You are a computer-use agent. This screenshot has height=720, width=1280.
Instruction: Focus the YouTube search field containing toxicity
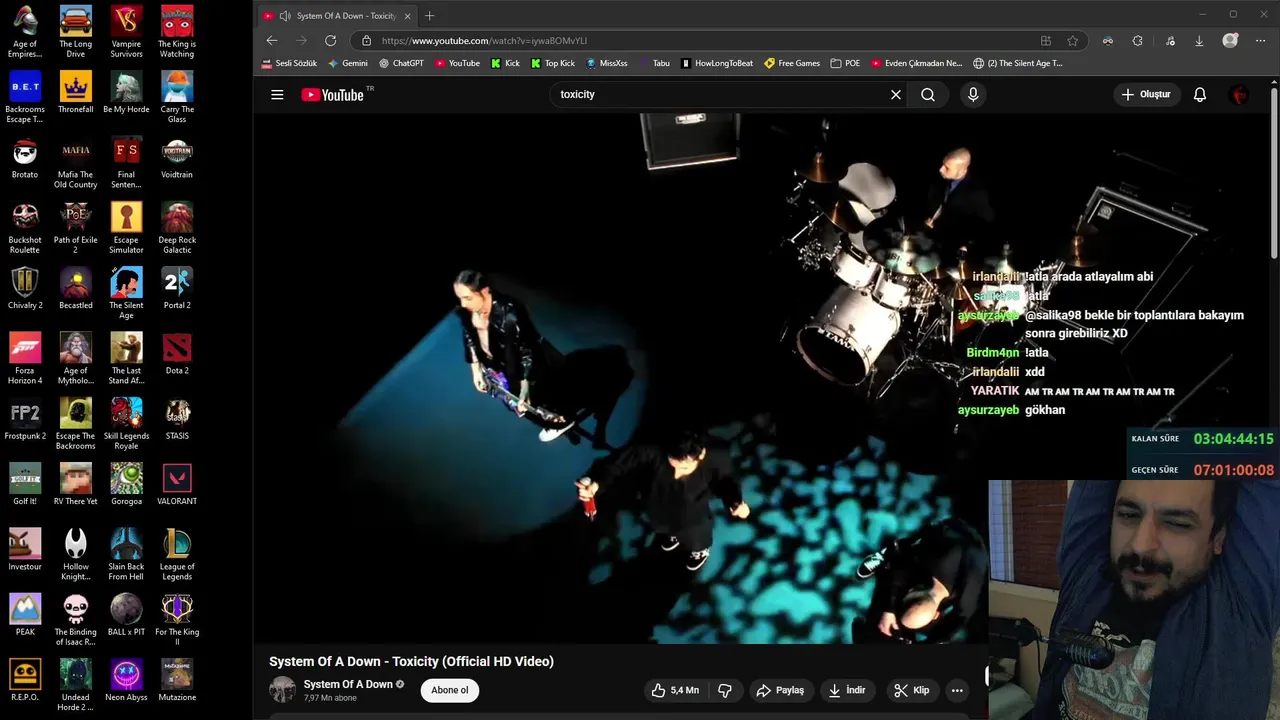tap(720, 95)
